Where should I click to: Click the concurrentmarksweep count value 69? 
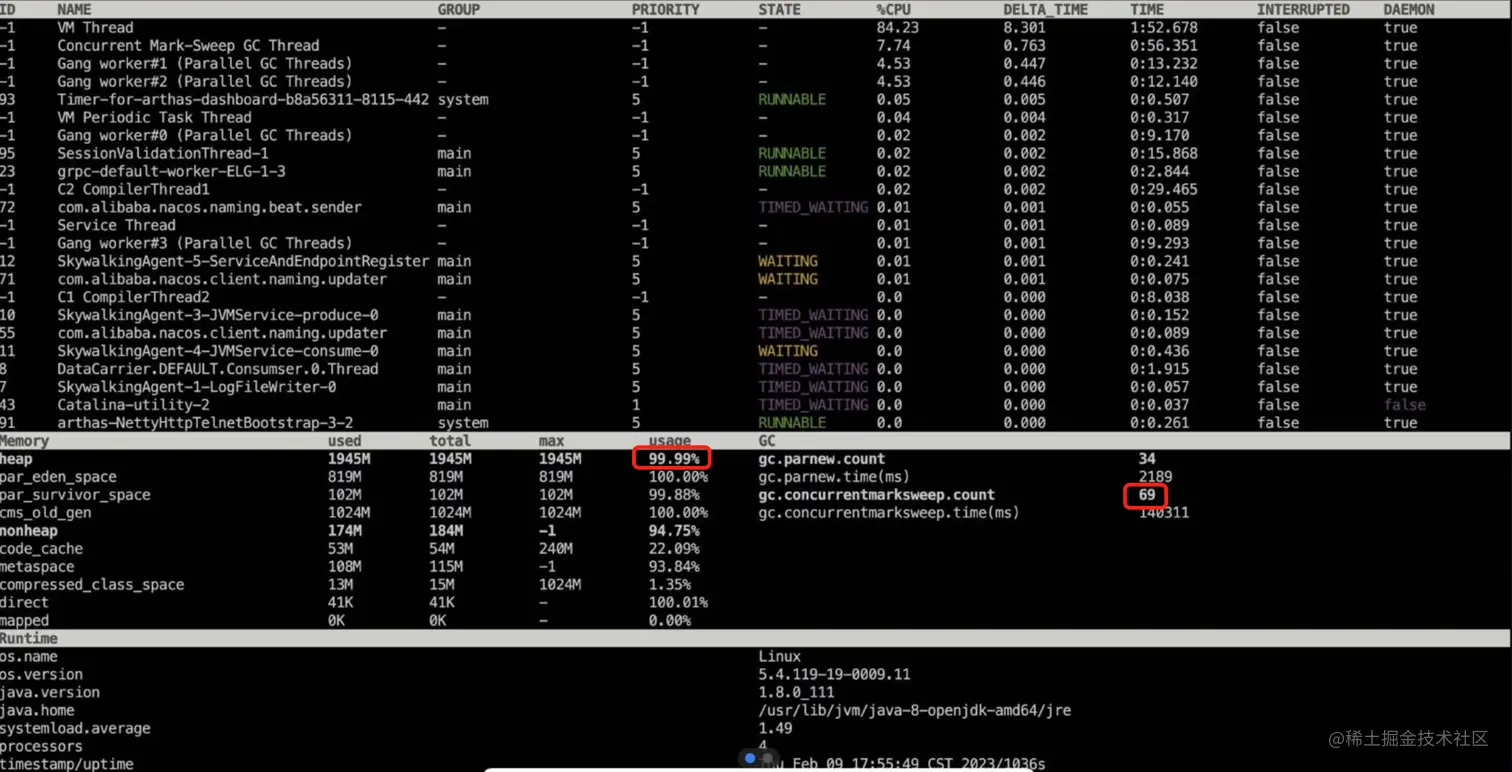pos(1146,495)
